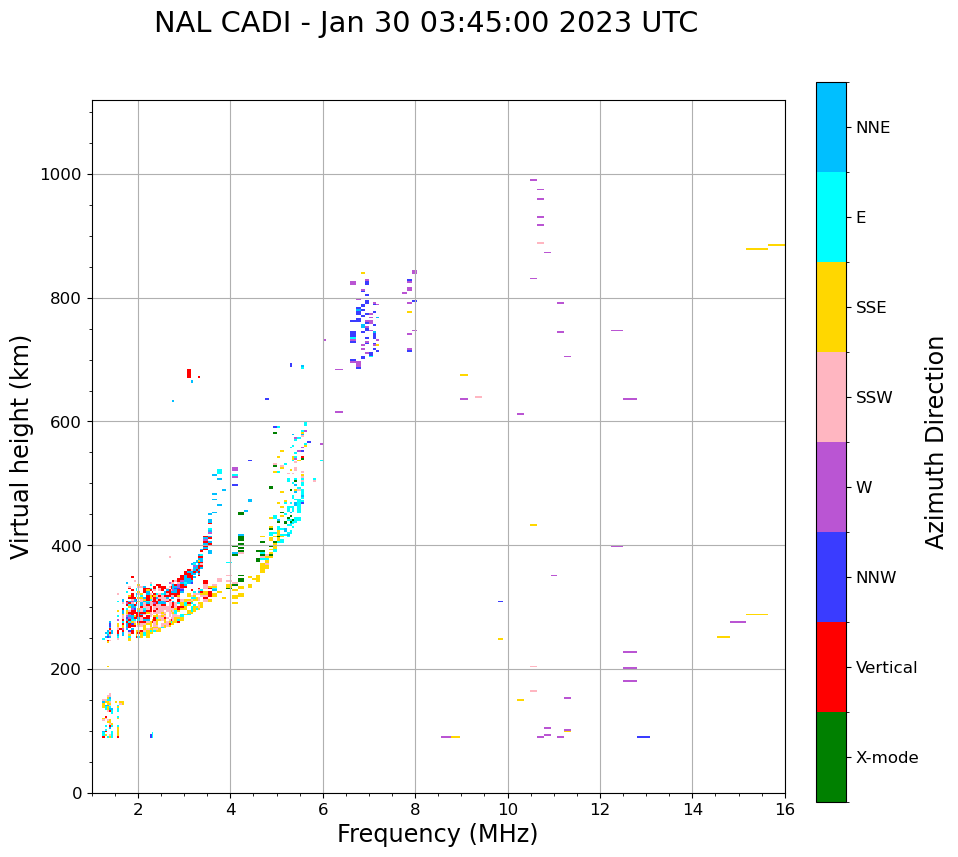
Task: Click the 1000 tick on height axis
Action: [60, 174]
